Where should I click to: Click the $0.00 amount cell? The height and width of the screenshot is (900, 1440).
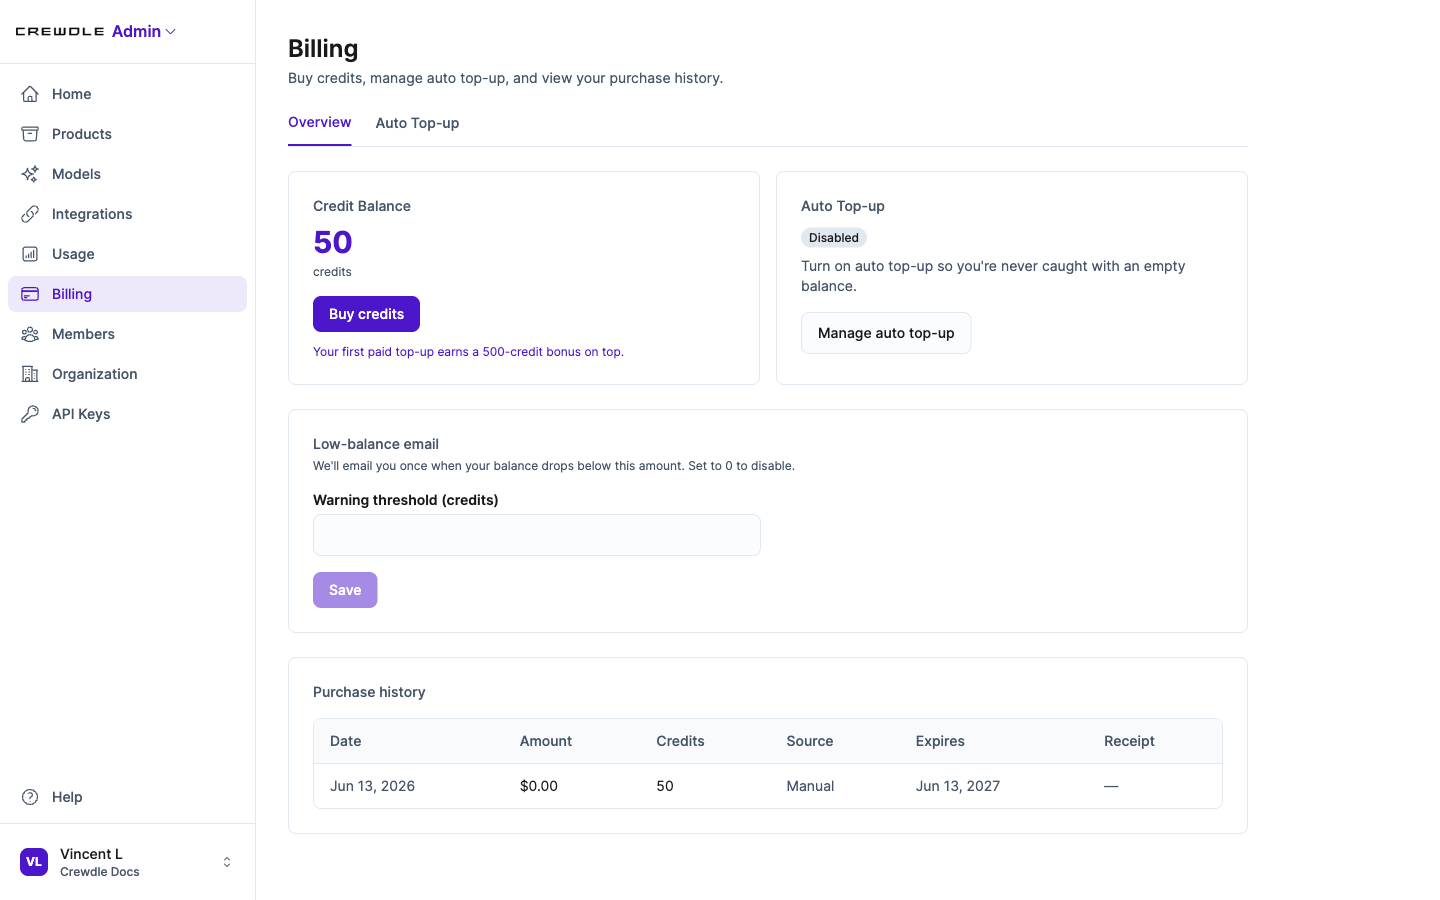539,786
